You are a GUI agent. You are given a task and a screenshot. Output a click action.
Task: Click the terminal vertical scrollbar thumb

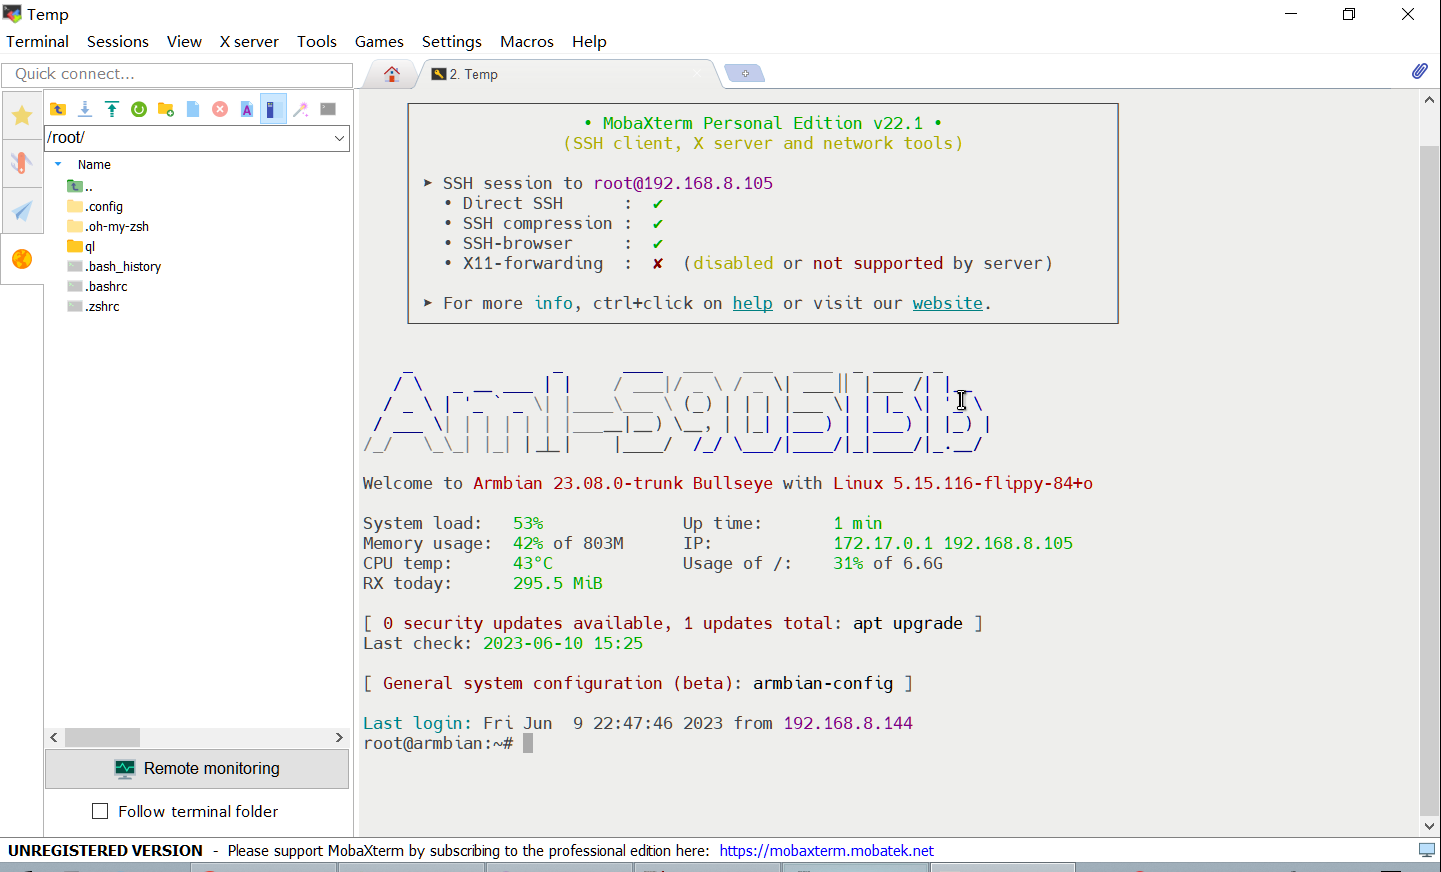tap(1429, 480)
